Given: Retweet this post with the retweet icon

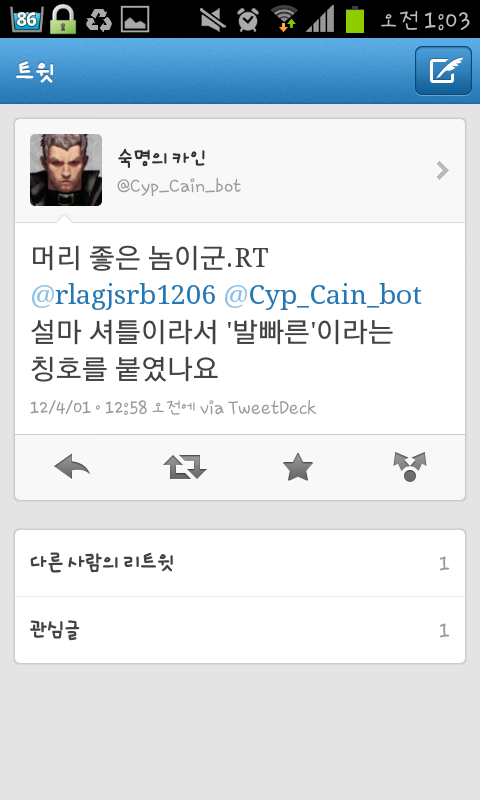Looking at the screenshot, I should 185,467.
